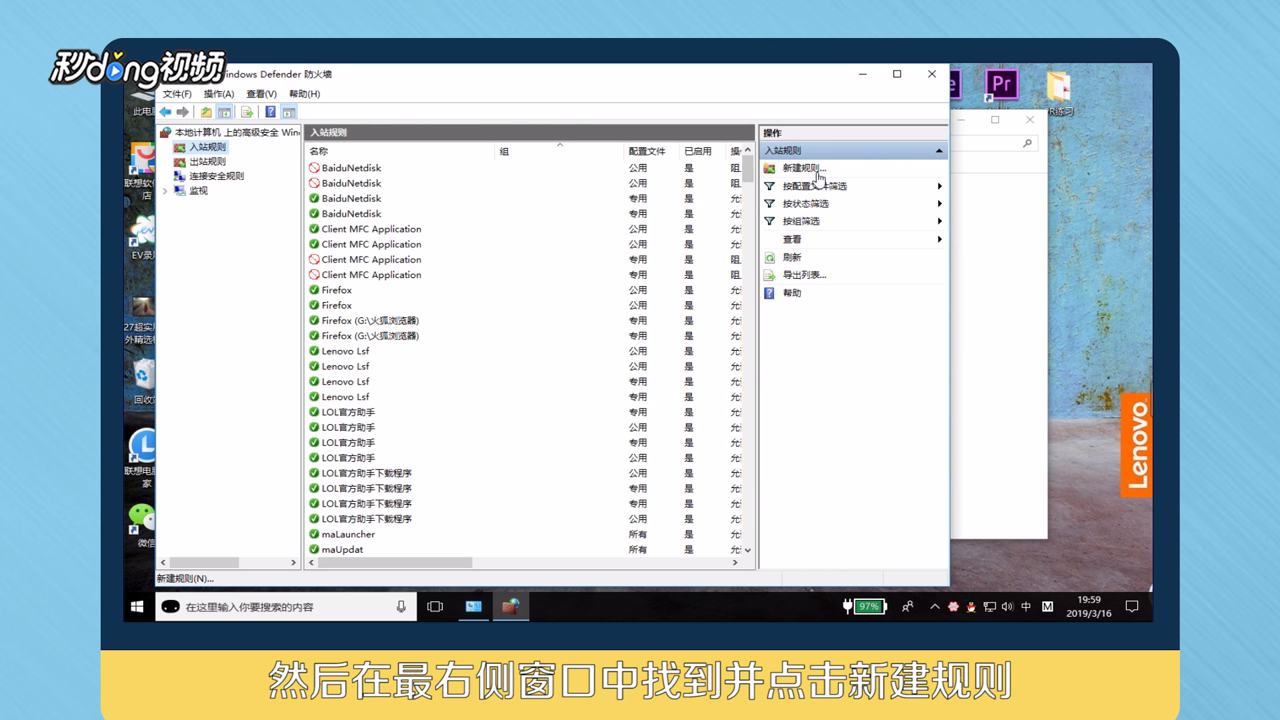Image resolution: width=1280 pixels, height=720 pixels.
Task: Click the WeChat desktop icon
Action: (x=143, y=517)
